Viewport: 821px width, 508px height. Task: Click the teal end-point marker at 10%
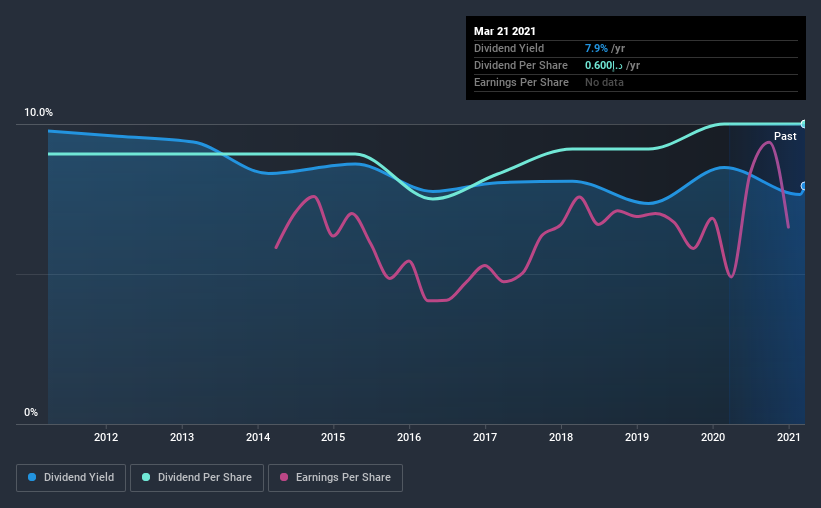tap(803, 124)
